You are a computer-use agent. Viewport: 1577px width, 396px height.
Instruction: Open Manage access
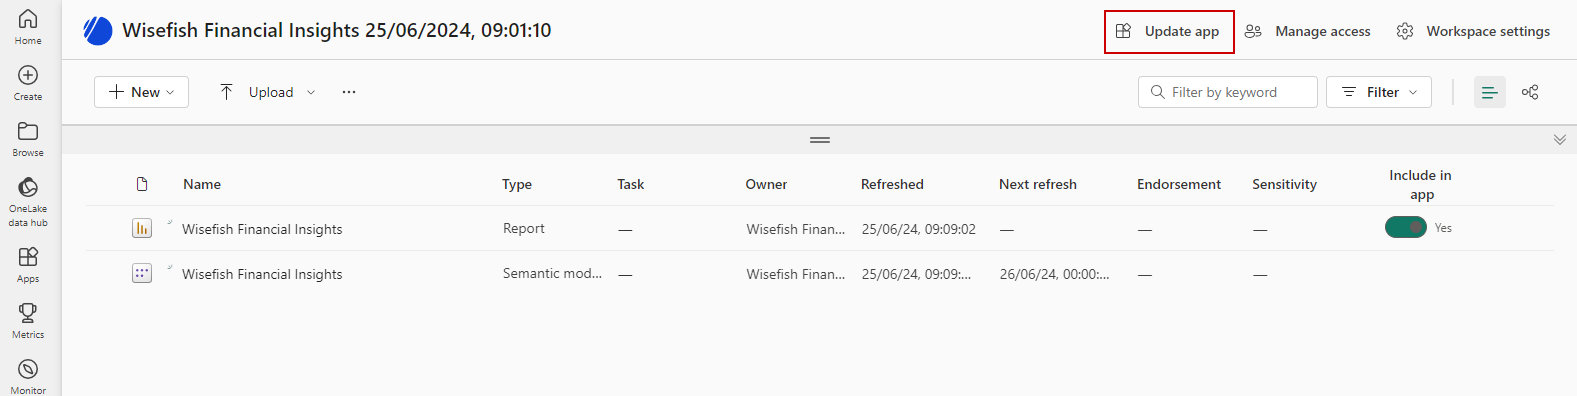1308,32
